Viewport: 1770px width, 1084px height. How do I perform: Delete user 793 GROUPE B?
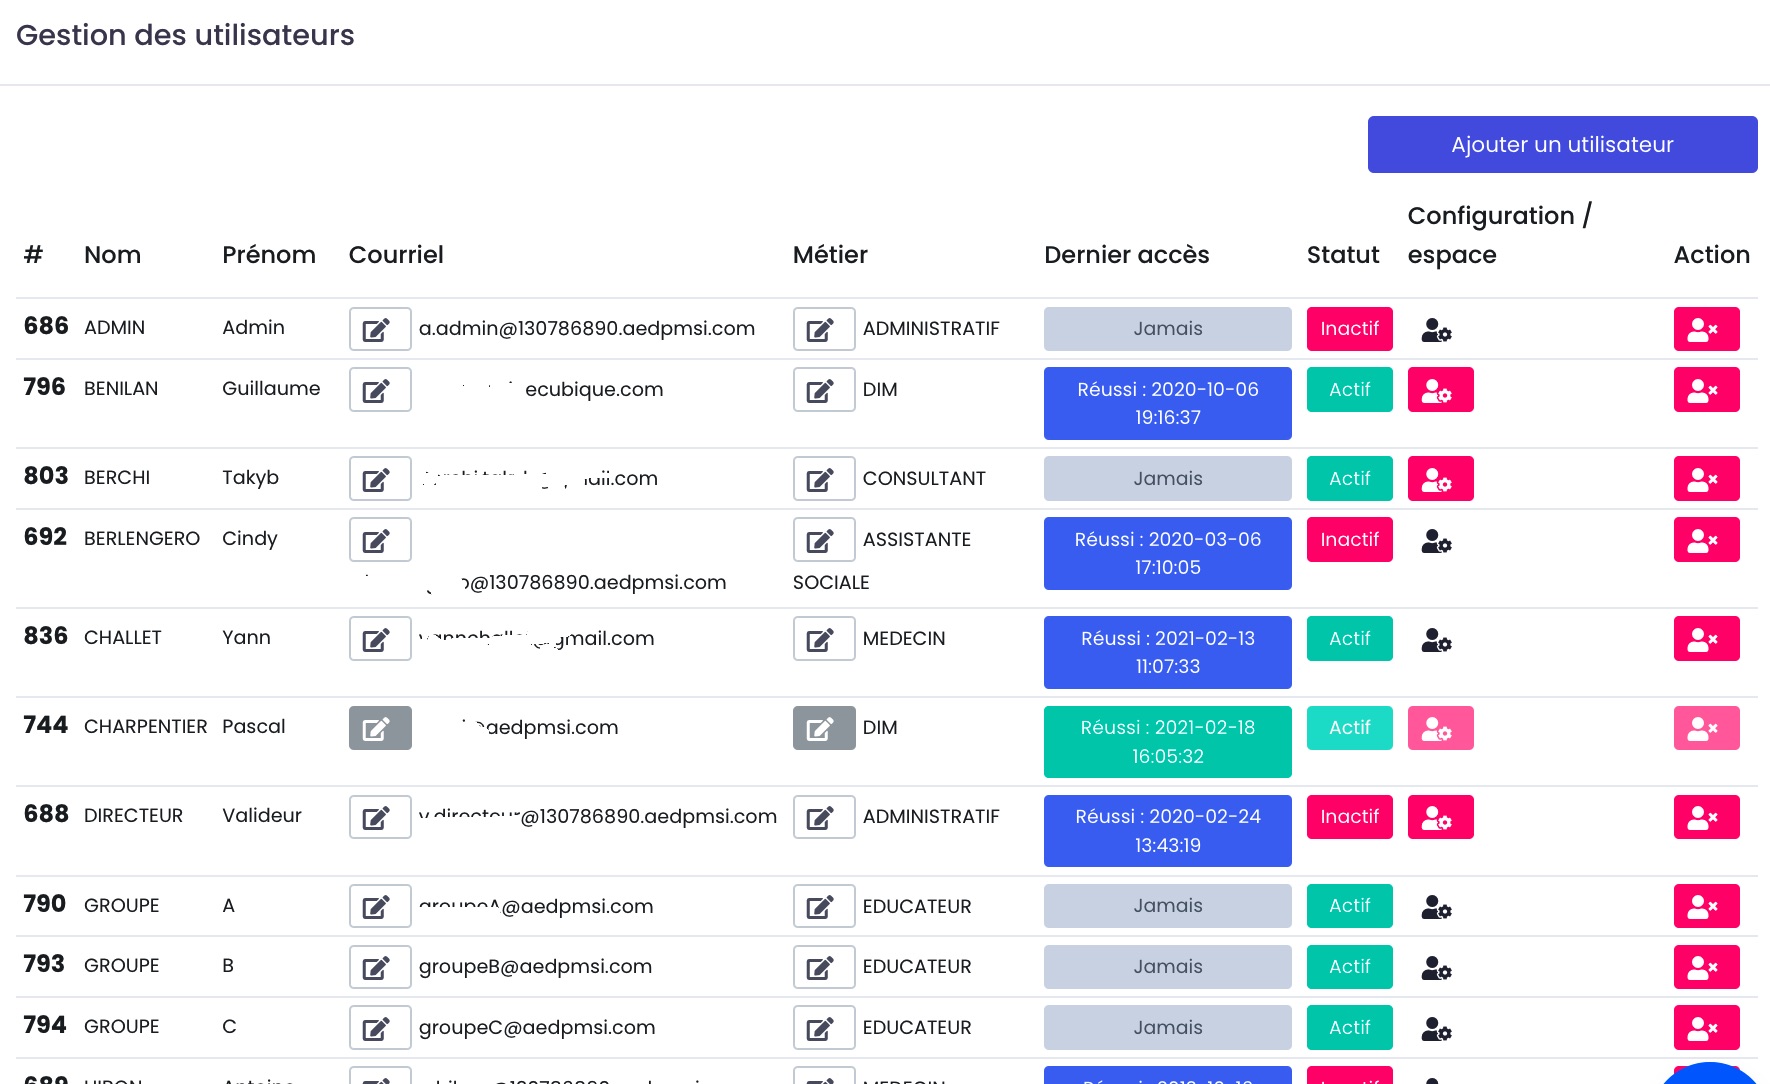[1706, 967]
